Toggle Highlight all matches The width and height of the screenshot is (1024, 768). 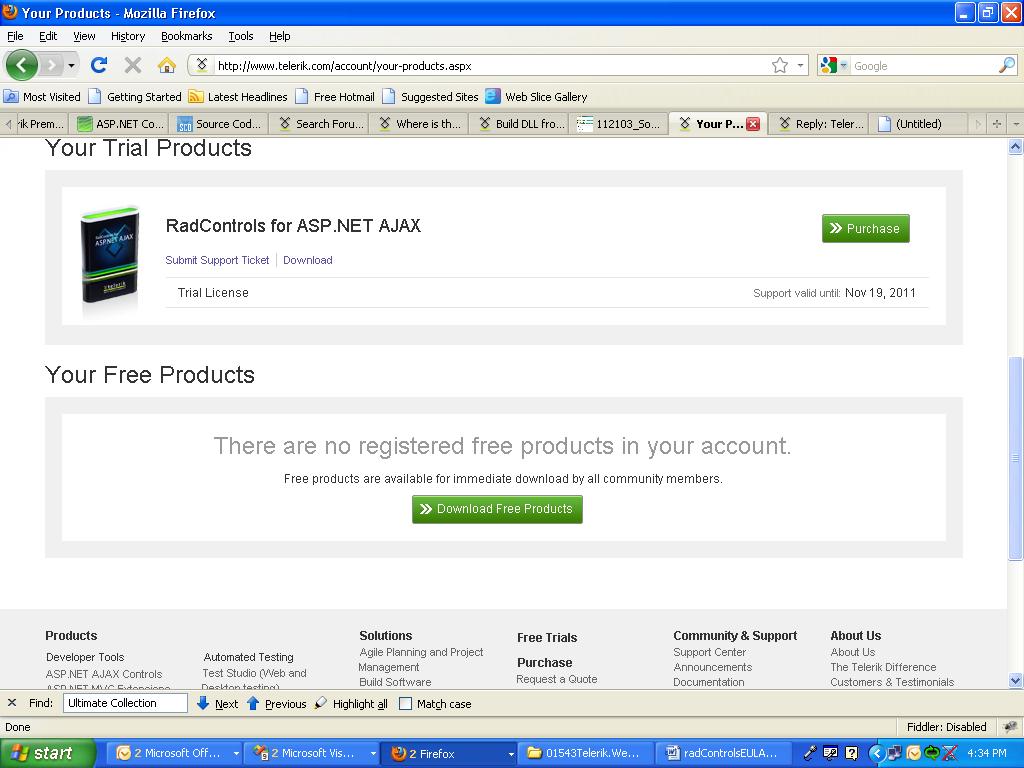pyautogui.click(x=351, y=703)
